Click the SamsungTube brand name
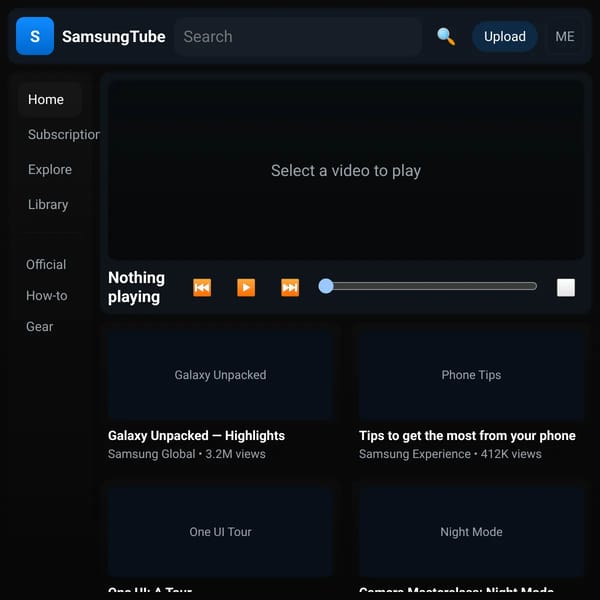 [114, 37]
